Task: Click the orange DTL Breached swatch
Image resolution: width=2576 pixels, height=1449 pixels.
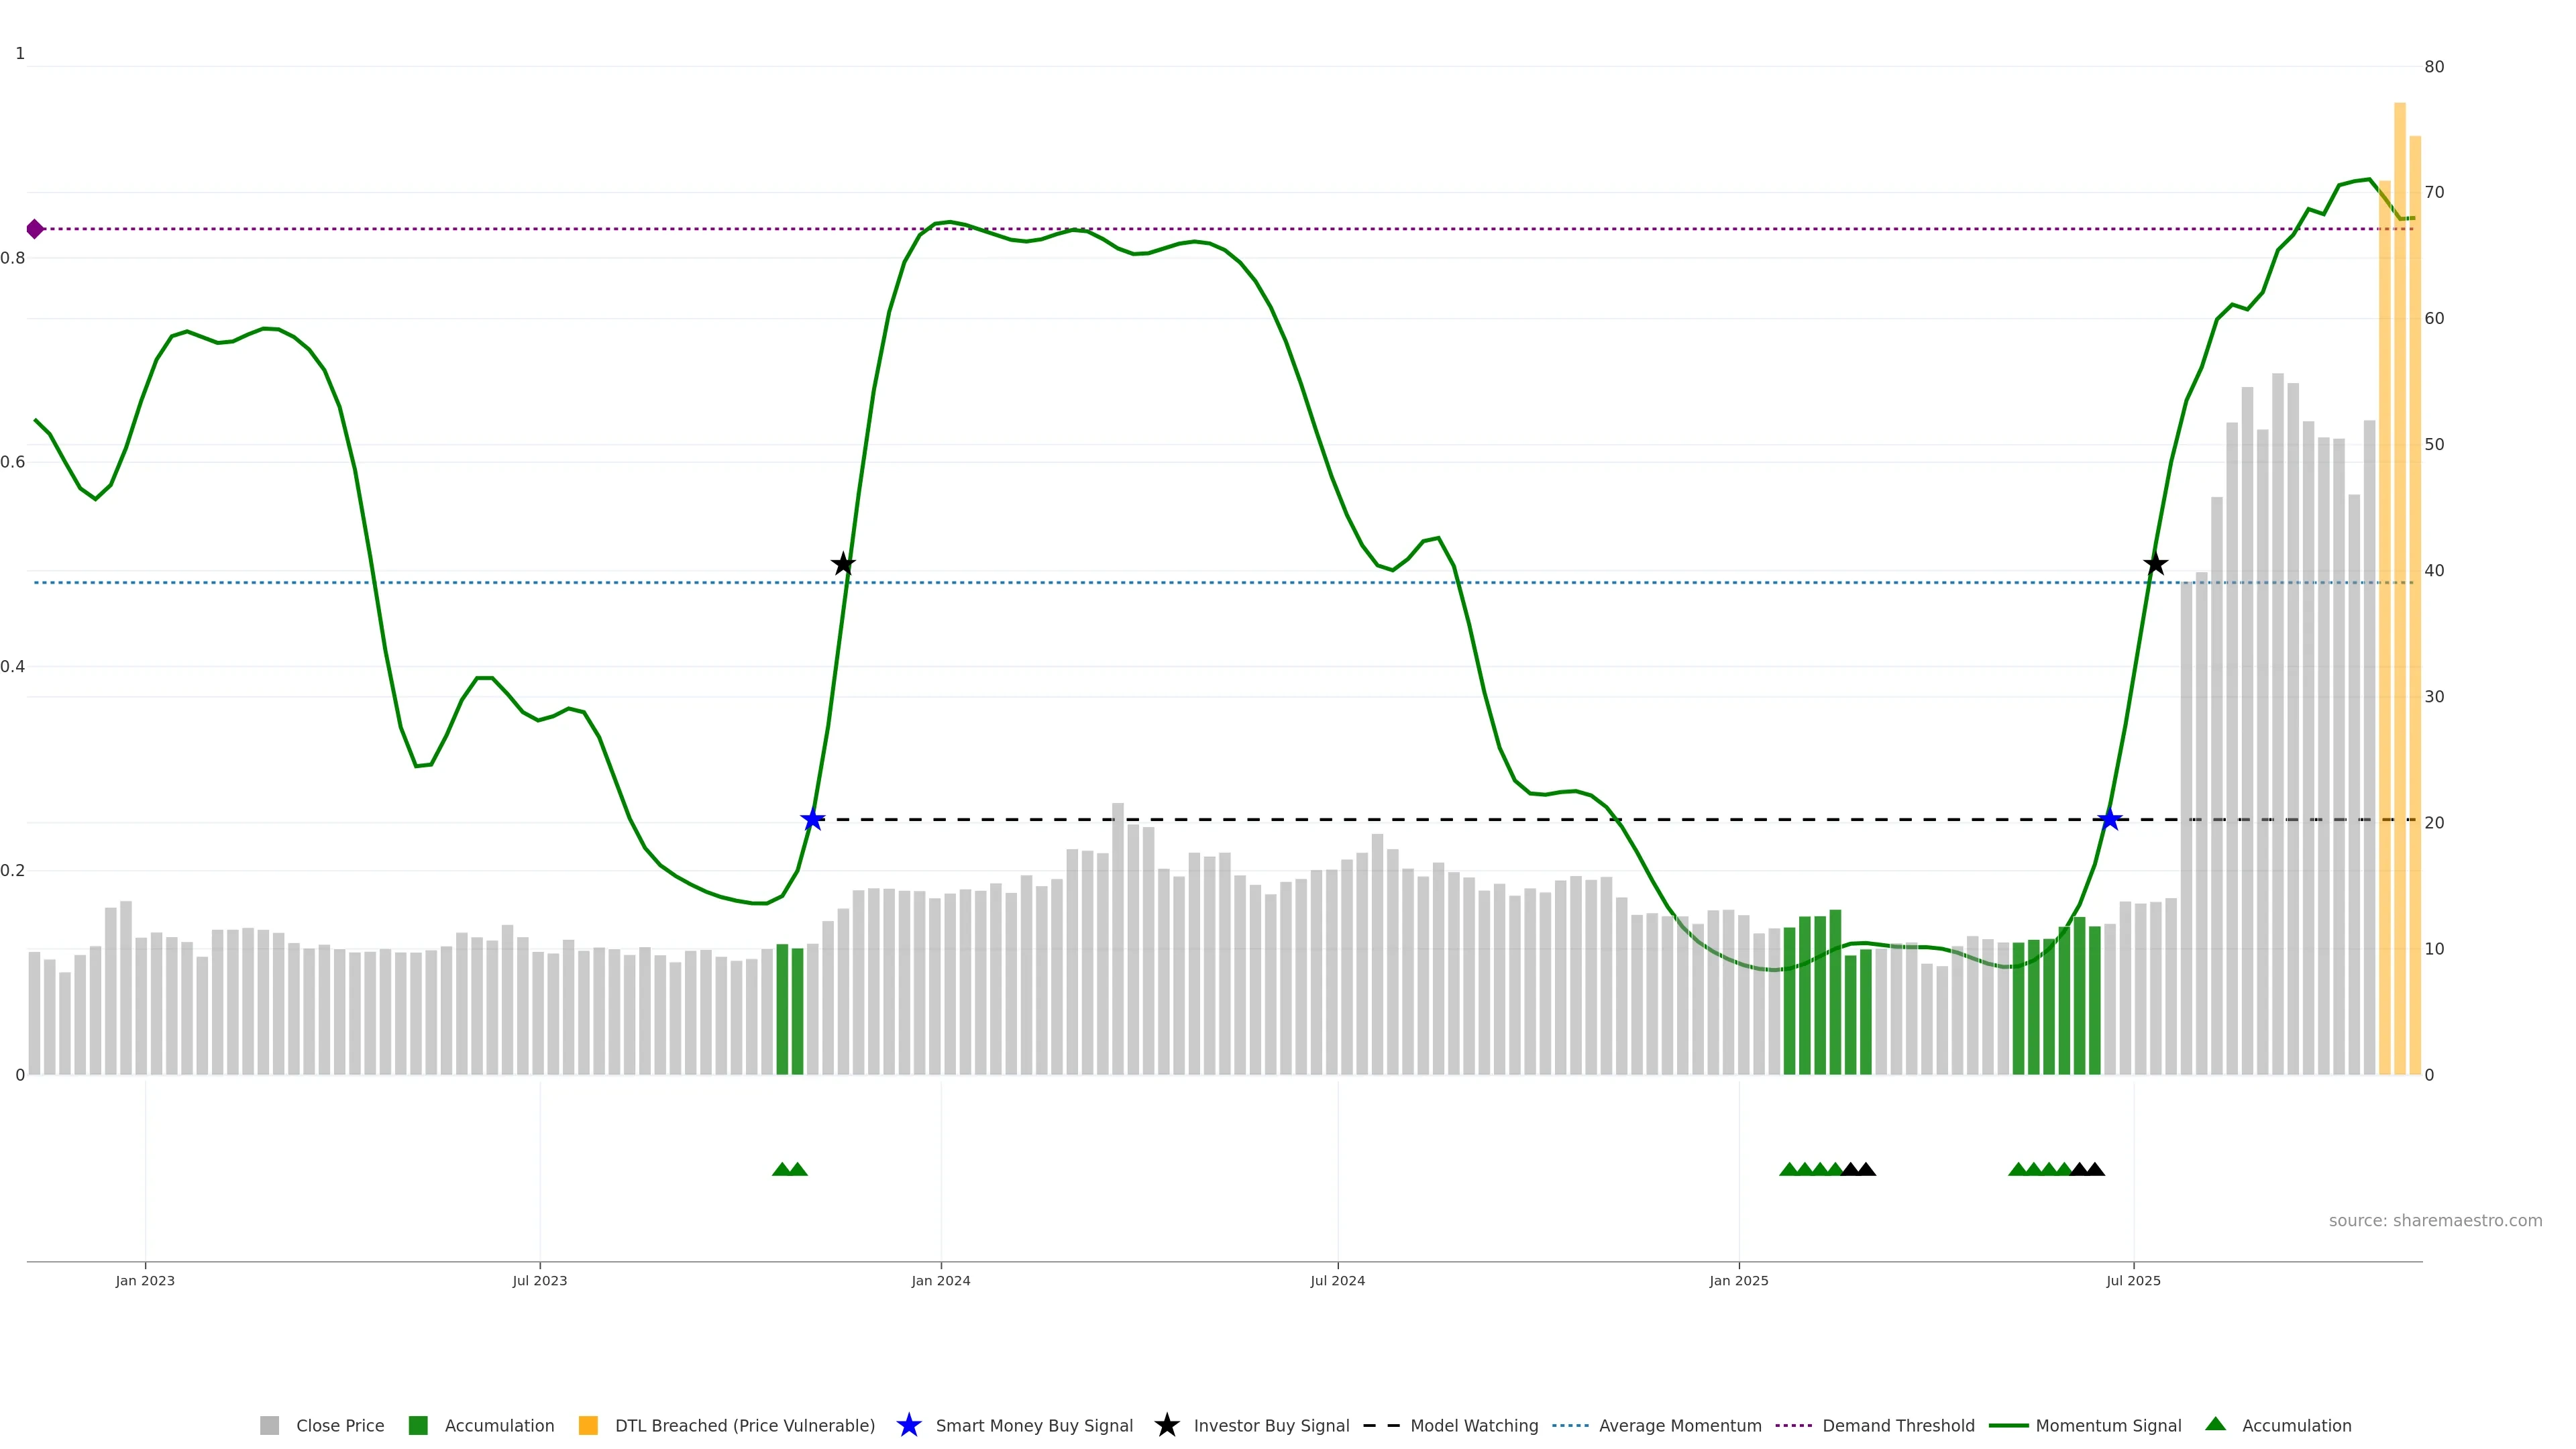Action: [x=588, y=1425]
